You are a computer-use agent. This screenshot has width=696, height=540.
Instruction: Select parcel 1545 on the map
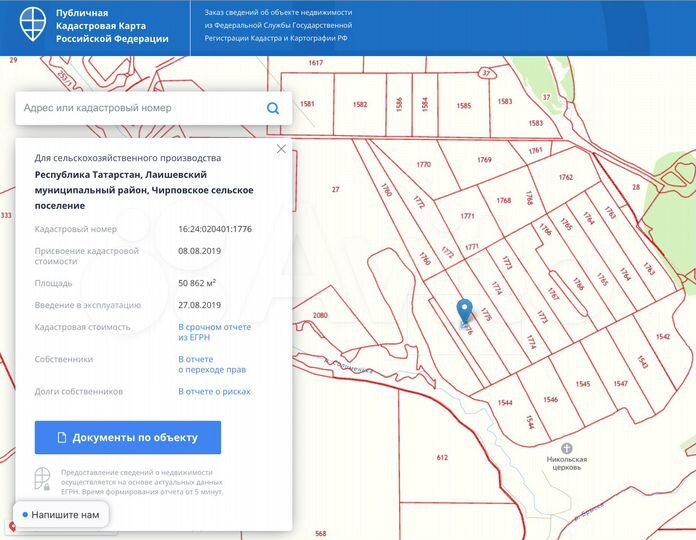[x=583, y=384]
